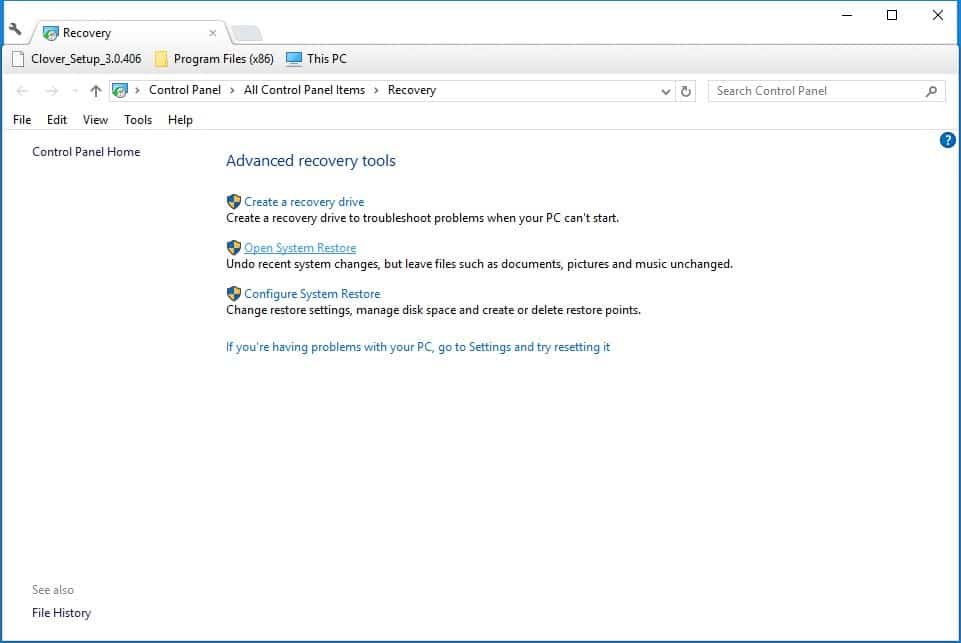Click the Clover wrench settings icon
This screenshot has height=643, width=961.
15,29
